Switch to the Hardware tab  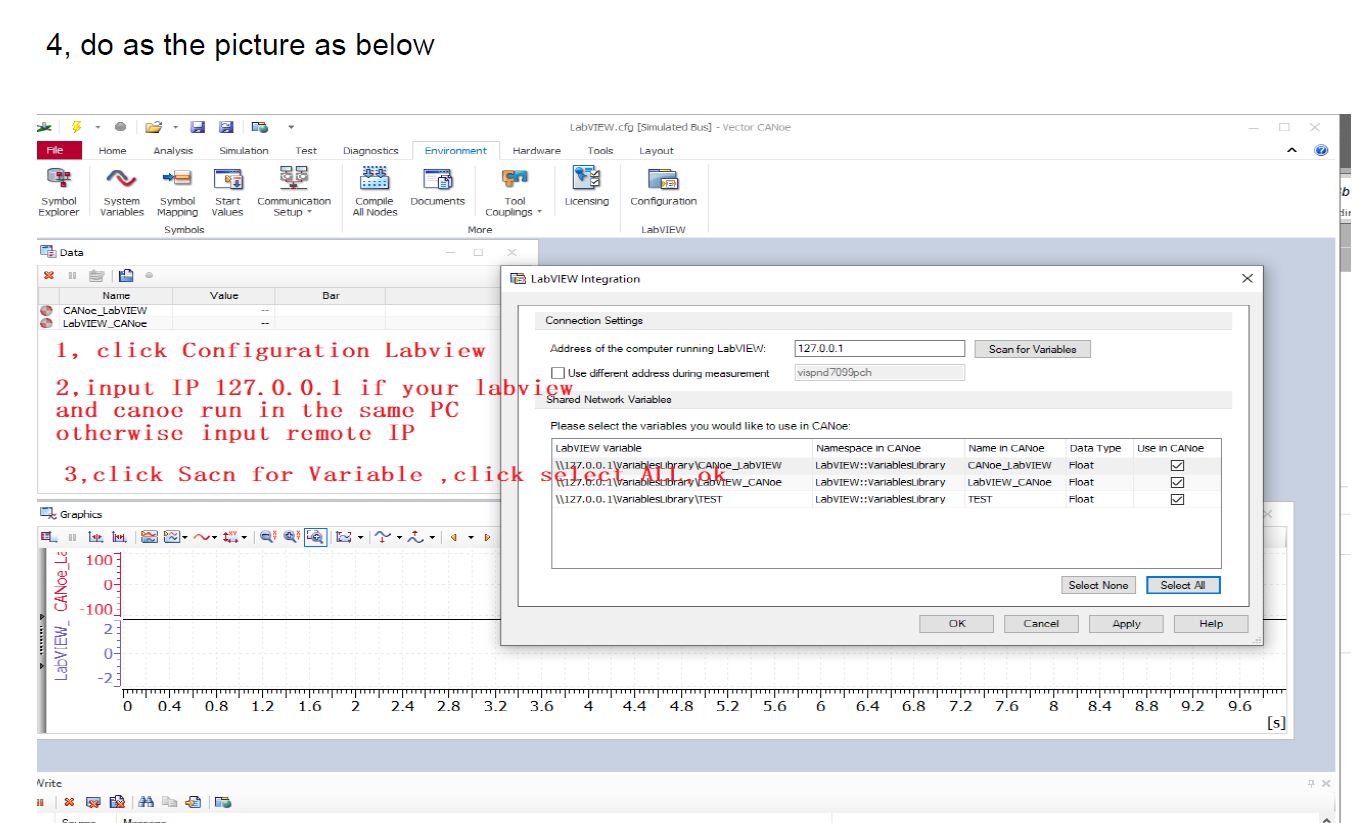coord(537,150)
